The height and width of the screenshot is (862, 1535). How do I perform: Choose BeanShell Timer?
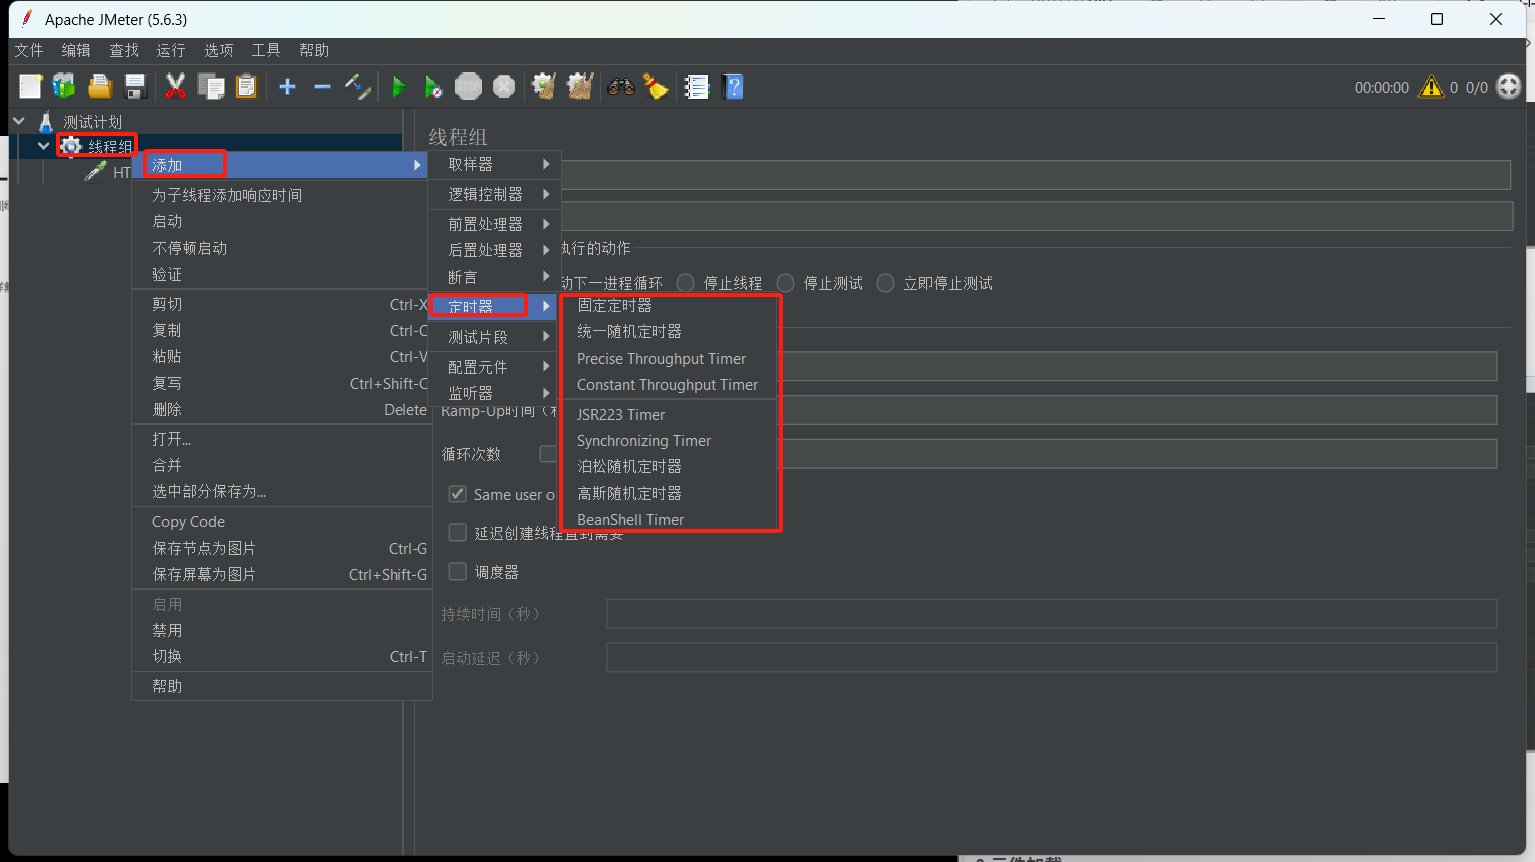pyautogui.click(x=669, y=519)
